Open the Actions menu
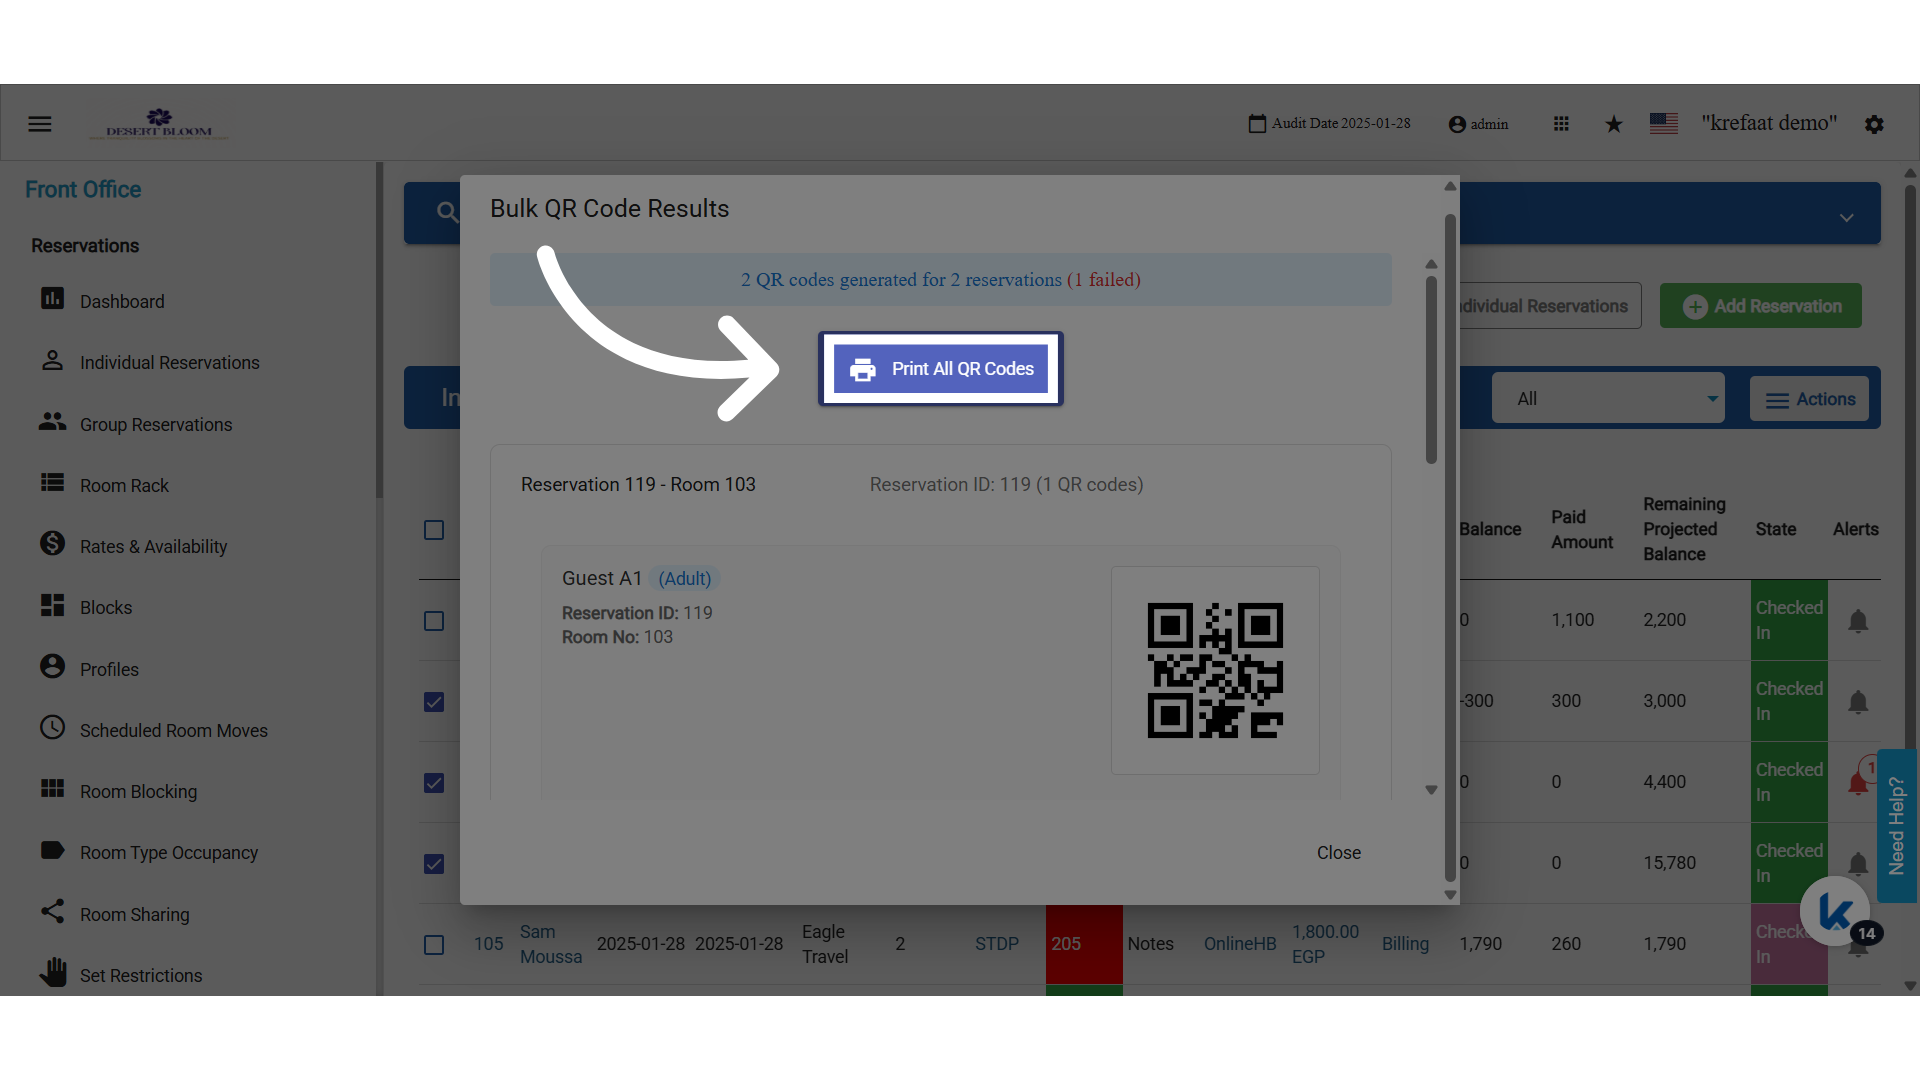1920x1080 pixels. click(1810, 399)
